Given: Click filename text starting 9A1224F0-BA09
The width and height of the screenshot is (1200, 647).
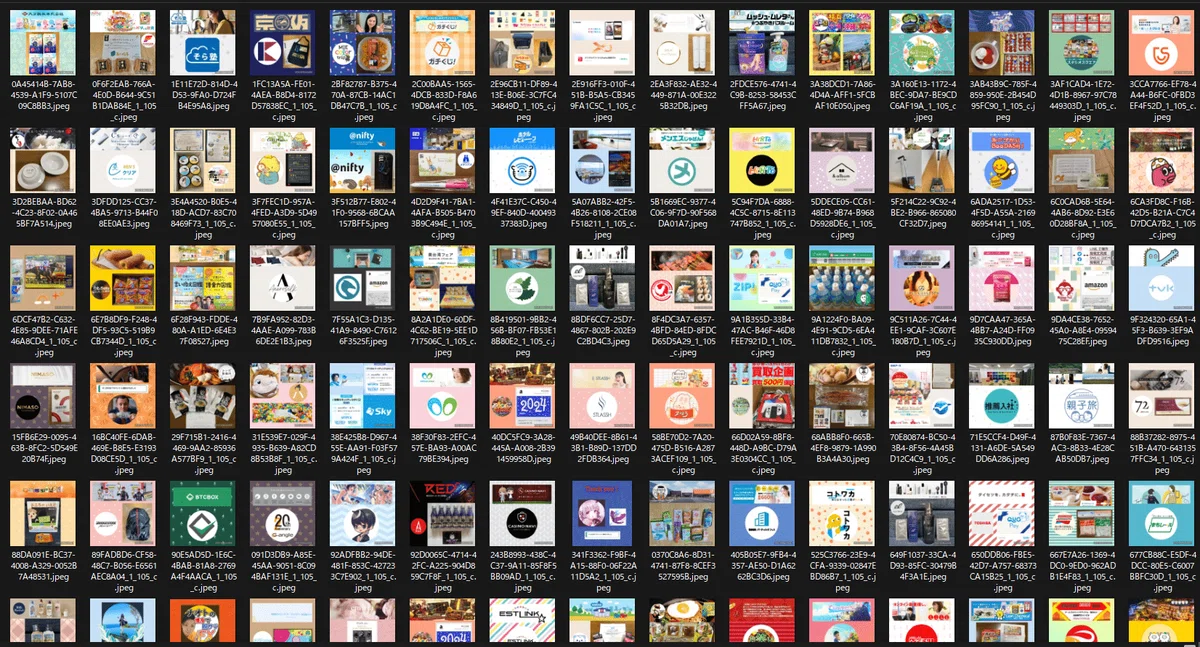Looking at the screenshot, I should [x=843, y=335].
